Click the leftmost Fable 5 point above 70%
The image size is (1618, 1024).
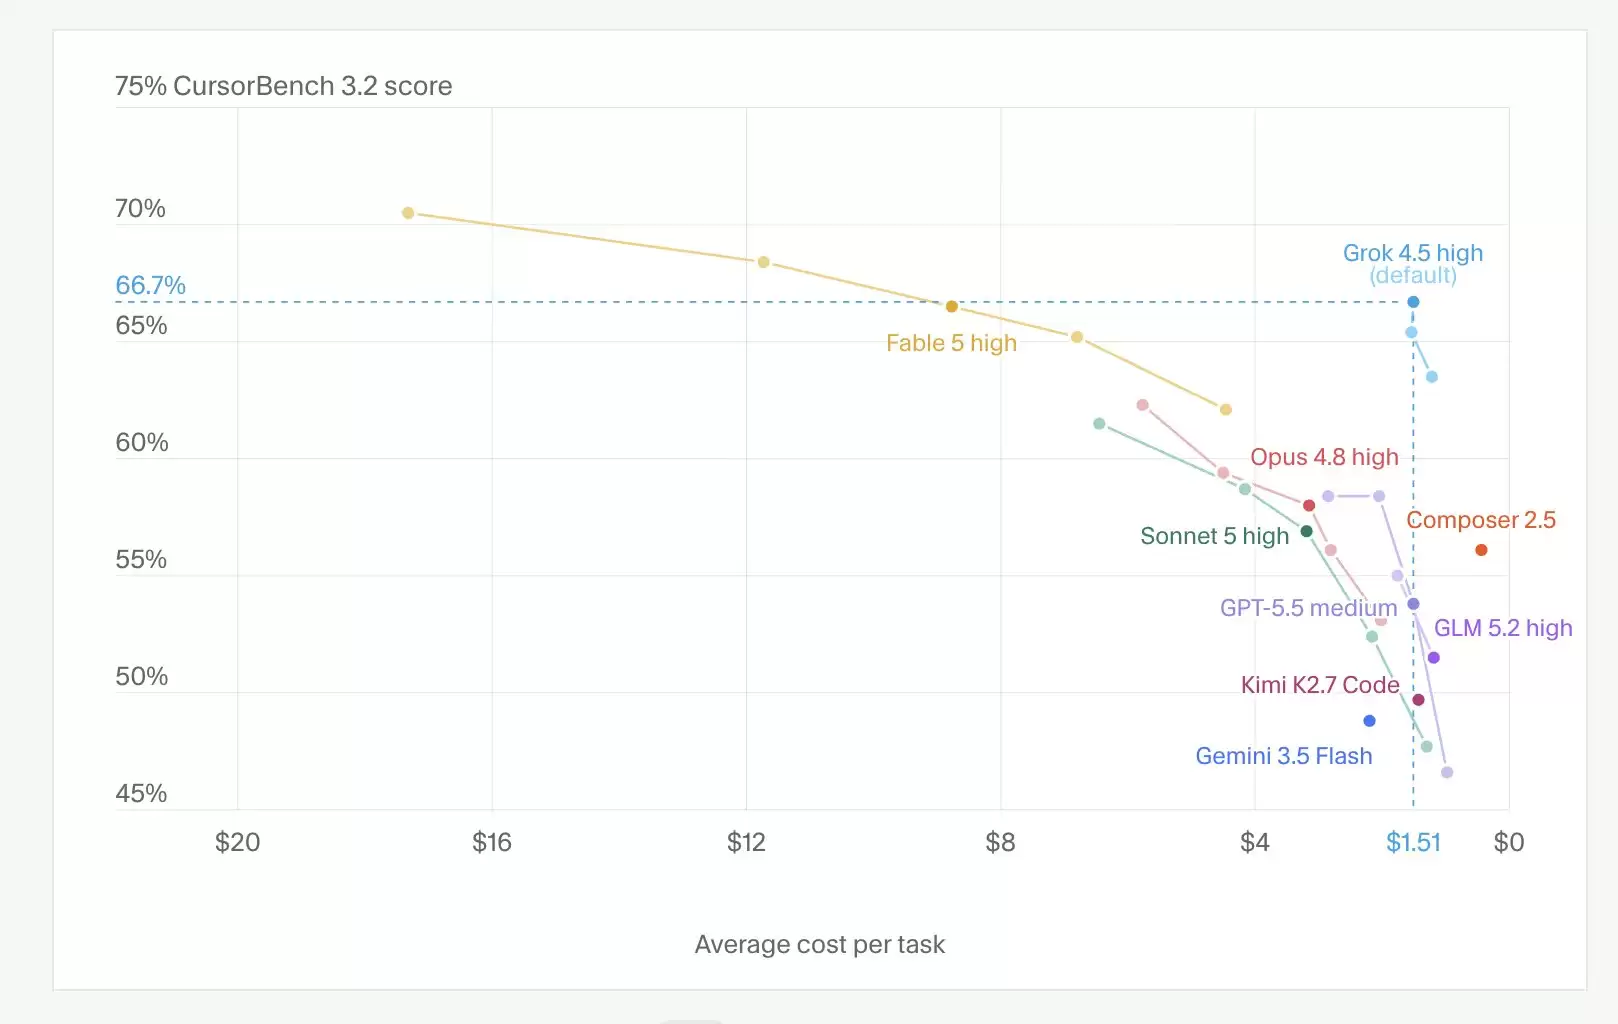tap(408, 213)
